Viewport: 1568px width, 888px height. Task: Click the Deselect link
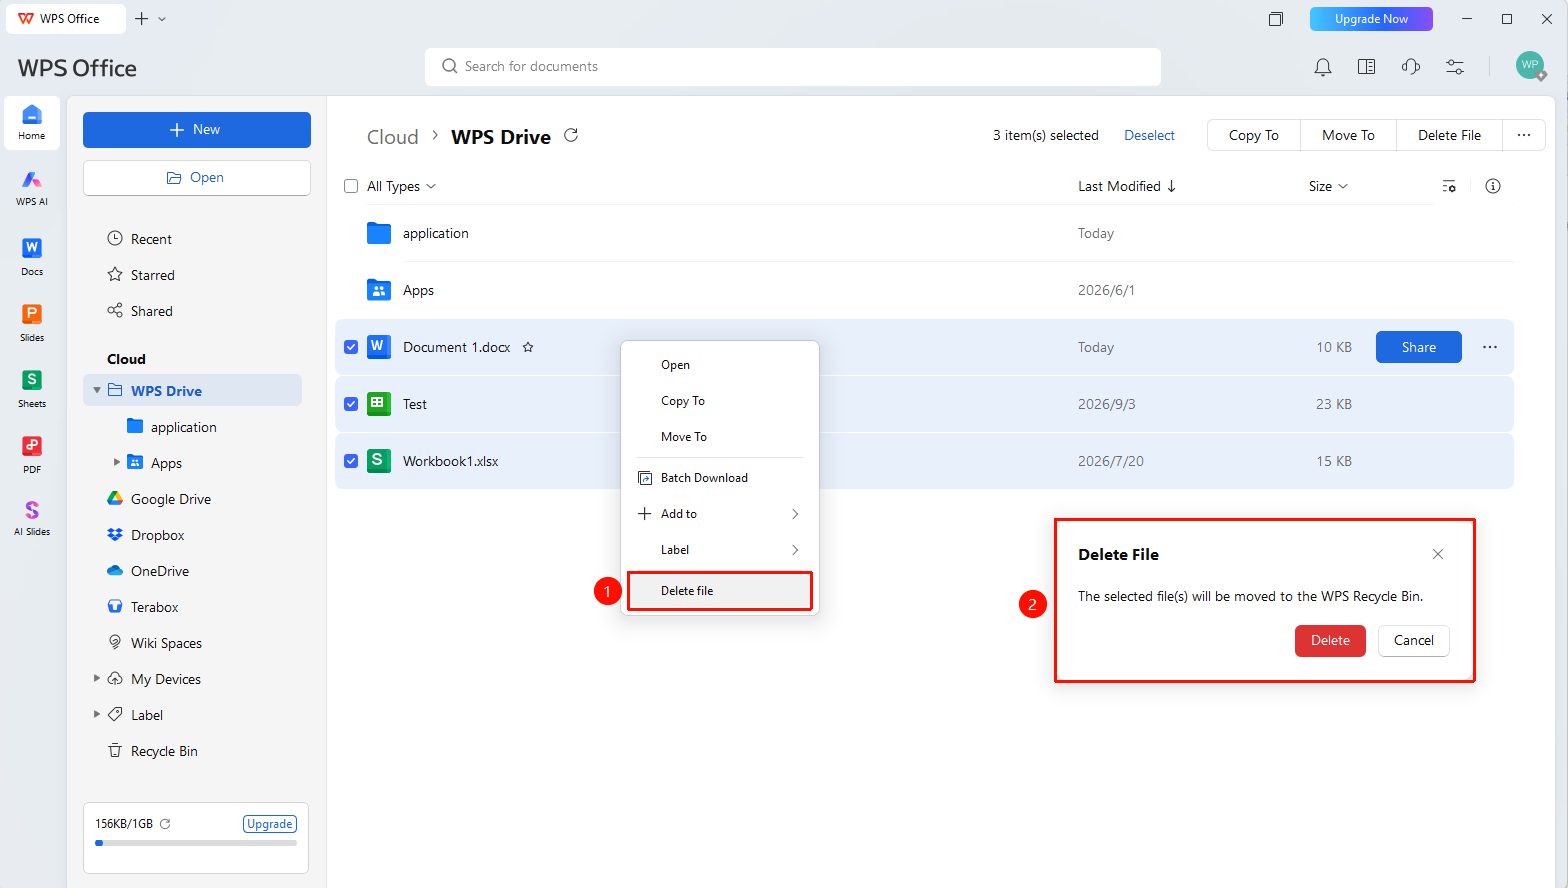click(1149, 135)
